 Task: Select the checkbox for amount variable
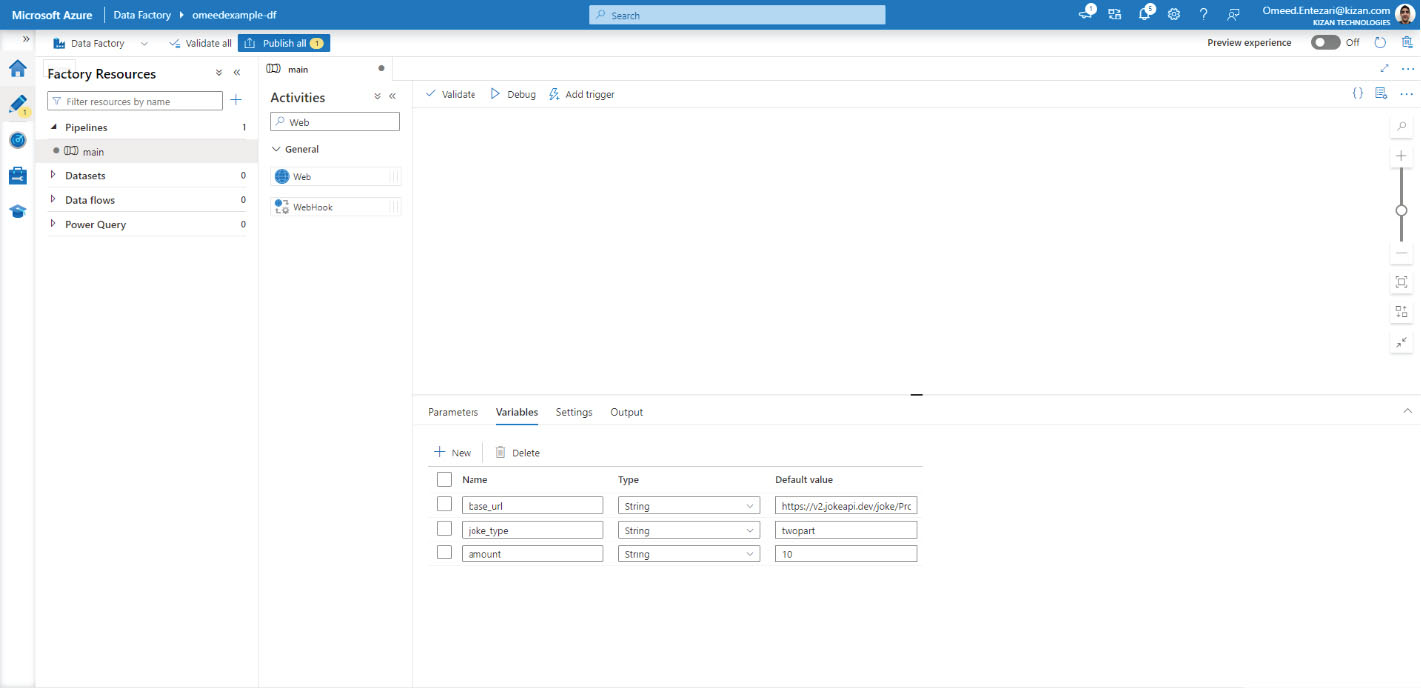coord(444,553)
